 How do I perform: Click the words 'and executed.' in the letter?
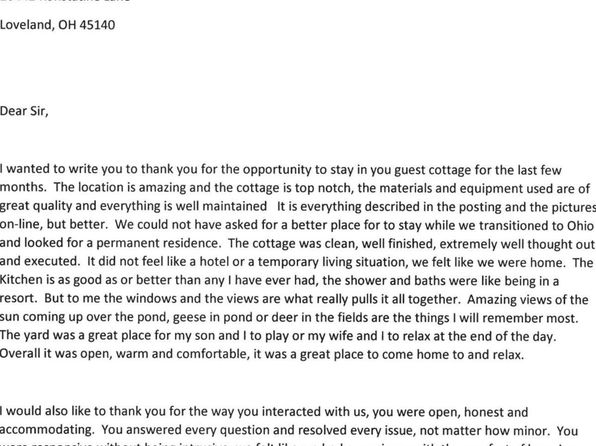point(40,261)
